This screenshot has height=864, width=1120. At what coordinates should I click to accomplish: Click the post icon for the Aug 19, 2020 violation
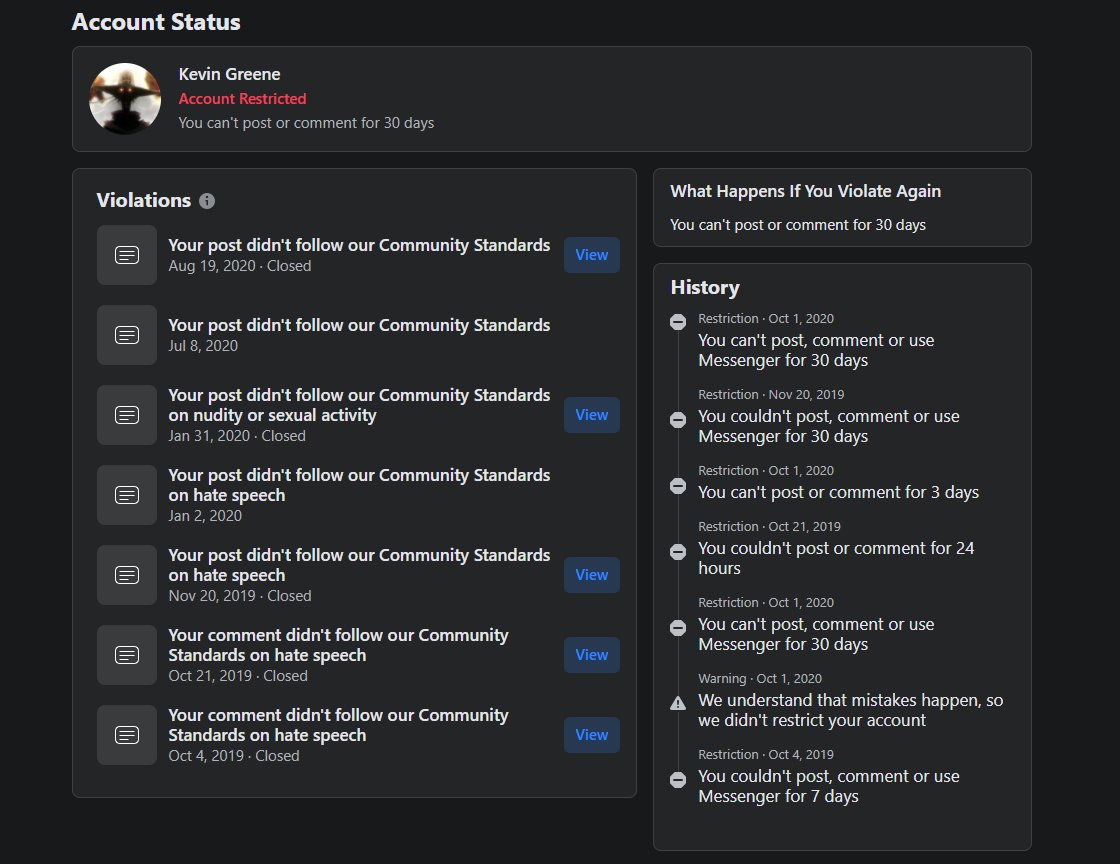click(x=127, y=255)
